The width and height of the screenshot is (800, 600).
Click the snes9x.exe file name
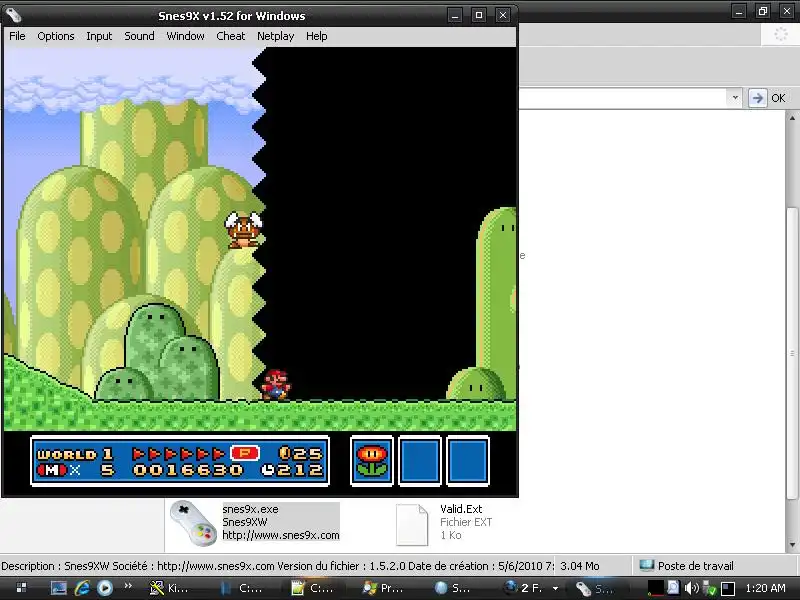coord(251,509)
